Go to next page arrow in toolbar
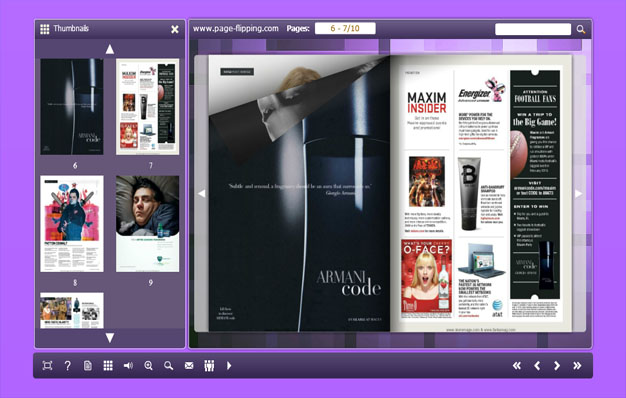The image size is (626, 398). (557, 365)
